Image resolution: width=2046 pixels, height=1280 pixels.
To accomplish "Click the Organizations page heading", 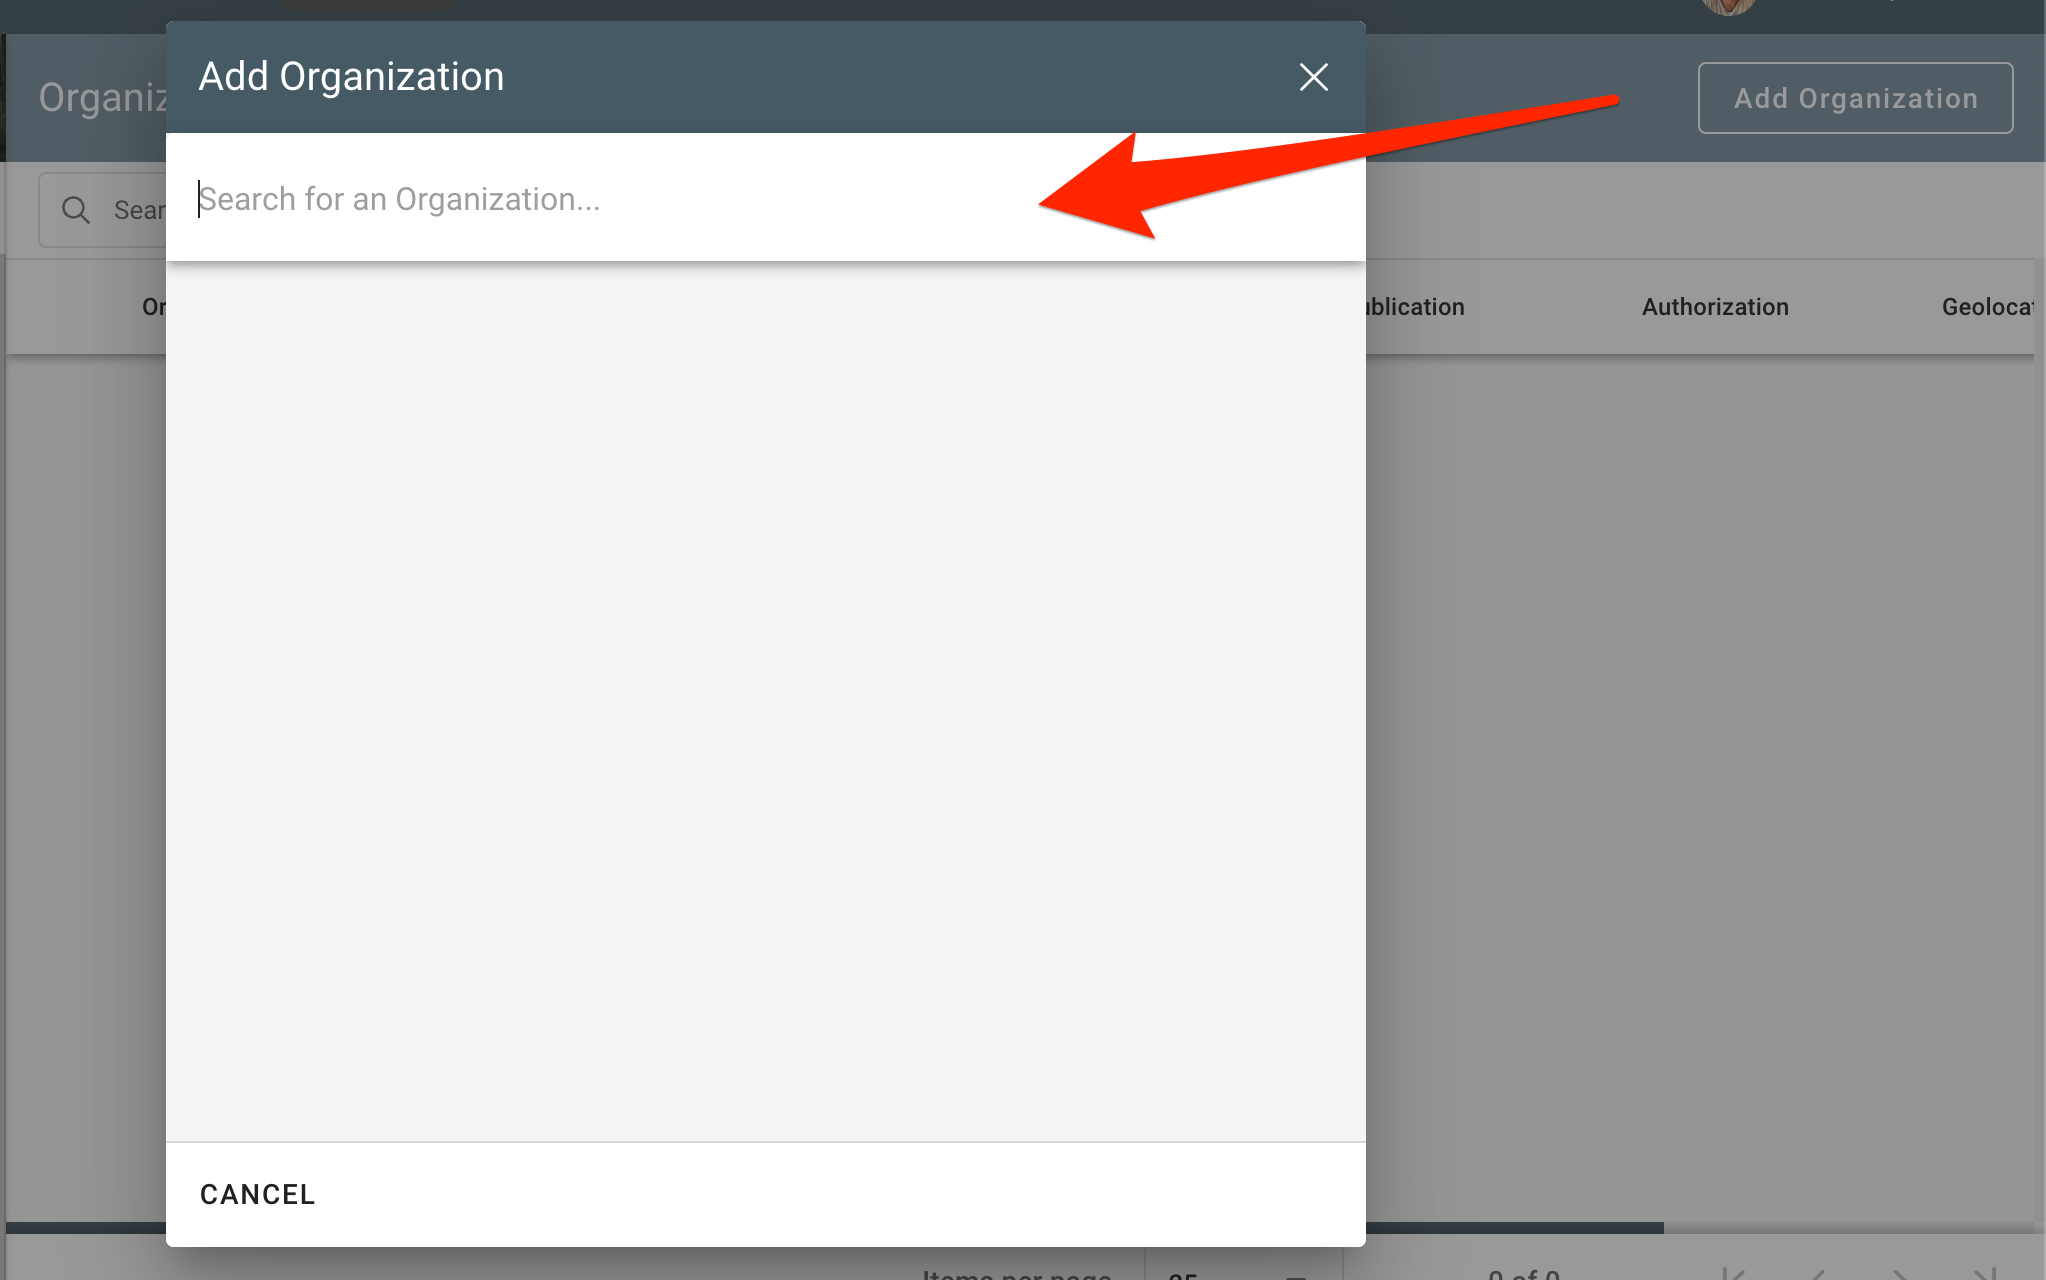I will click(x=102, y=98).
